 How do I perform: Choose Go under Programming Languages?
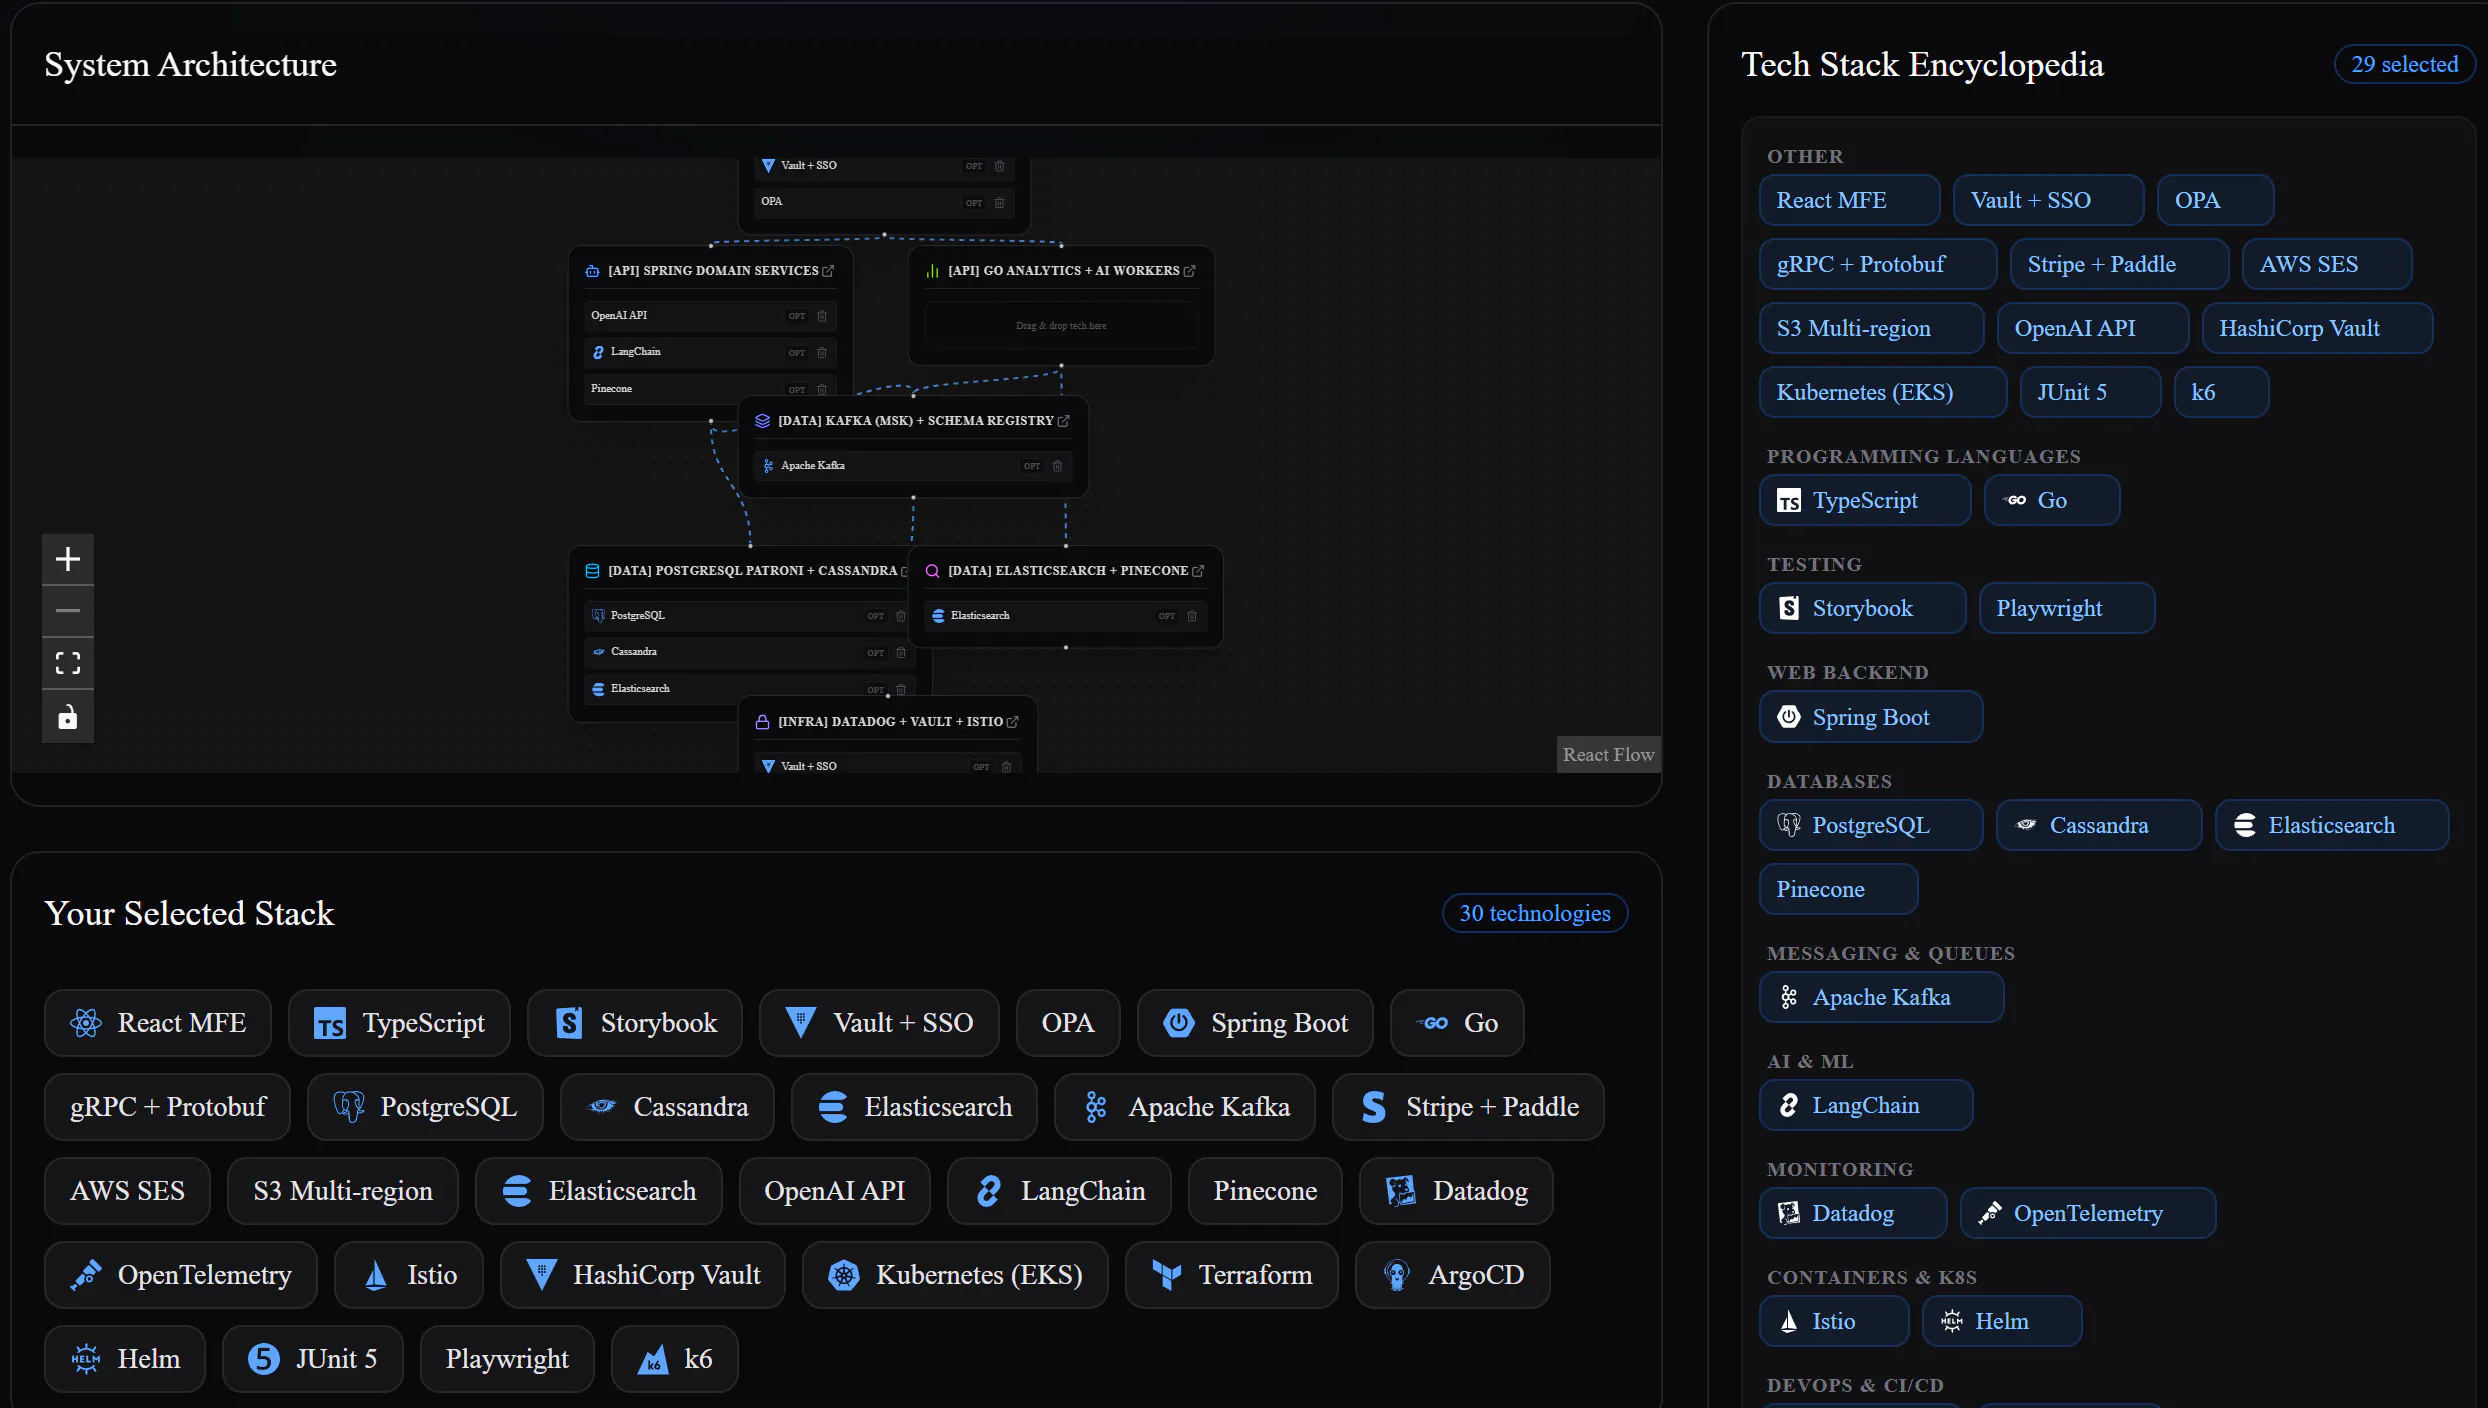tap(2052, 500)
